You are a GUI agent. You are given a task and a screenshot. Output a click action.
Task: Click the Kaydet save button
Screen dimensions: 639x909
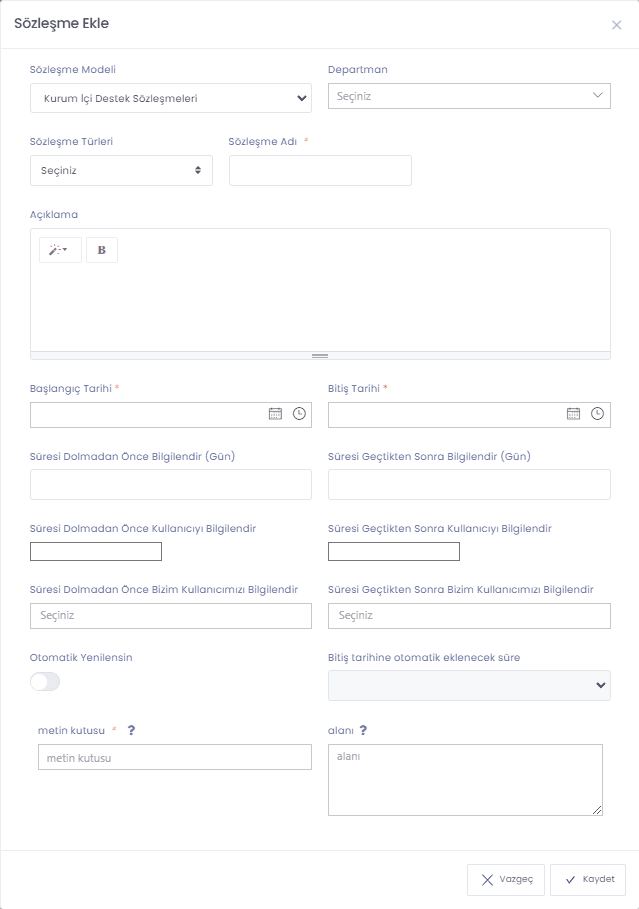pyautogui.click(x=588, y=879)
